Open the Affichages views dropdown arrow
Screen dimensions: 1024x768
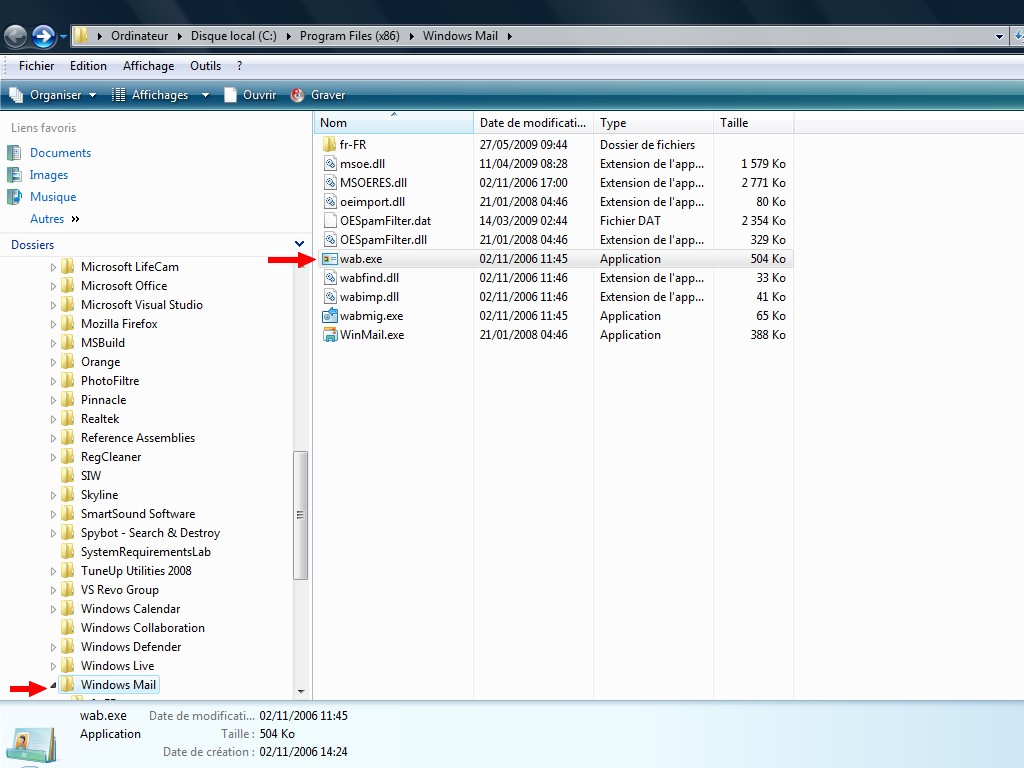[205, 95]
